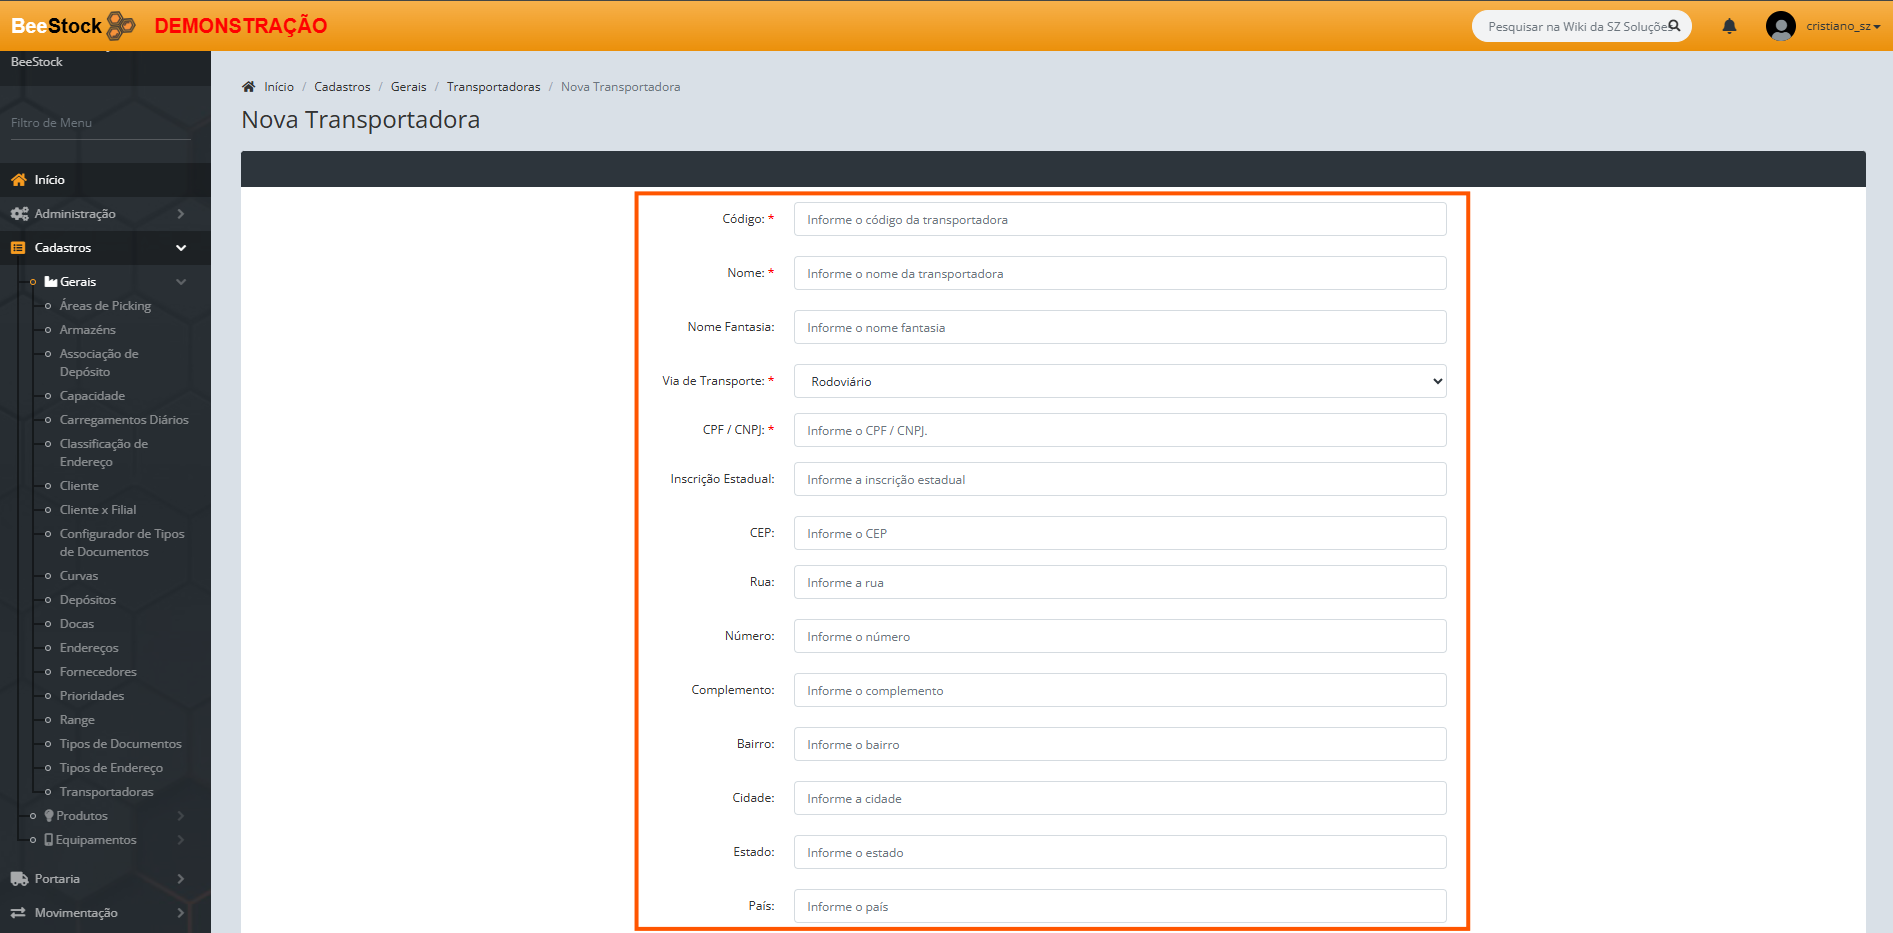Click the Código input field

pos(1119,220)
